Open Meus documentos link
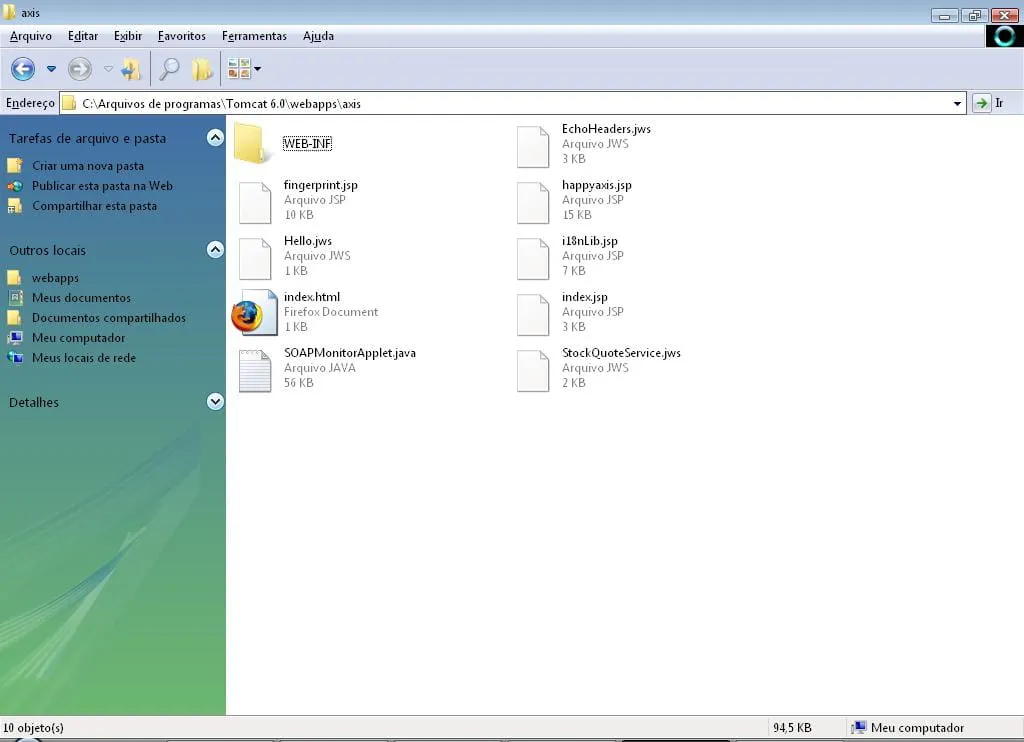The height and width of the screenshot is (742, 1024). click(81, 298)
